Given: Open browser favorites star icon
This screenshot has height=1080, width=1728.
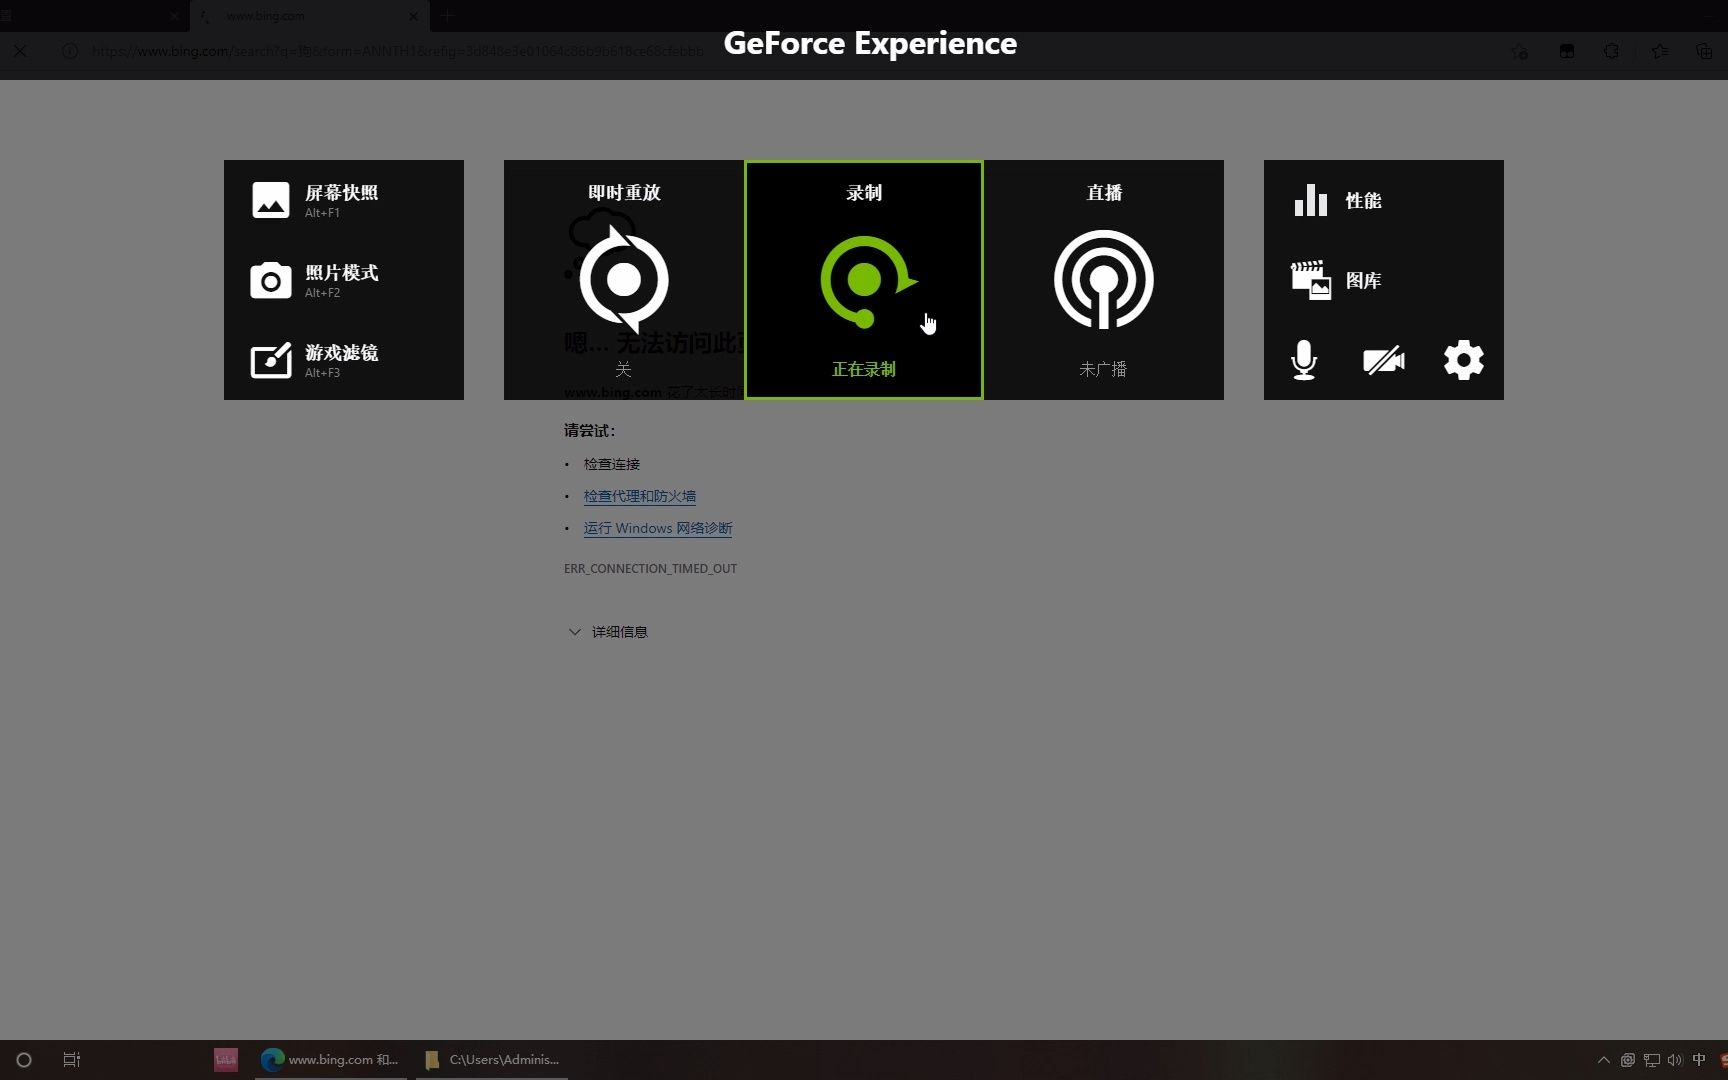Looking at the screenshot, I should point(1660,51).
